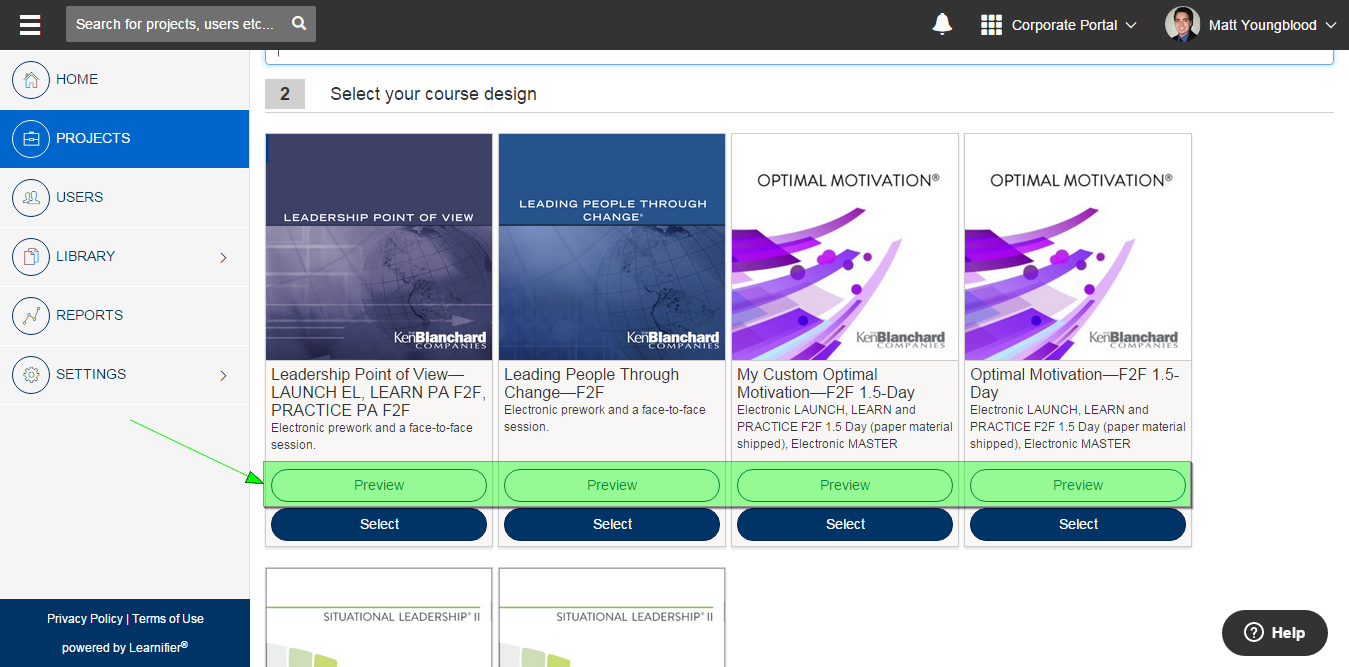Image resolution: width=1349 pixels, height=667 pixels.
Task: Click the Reports chart icon
Action: 31,316
